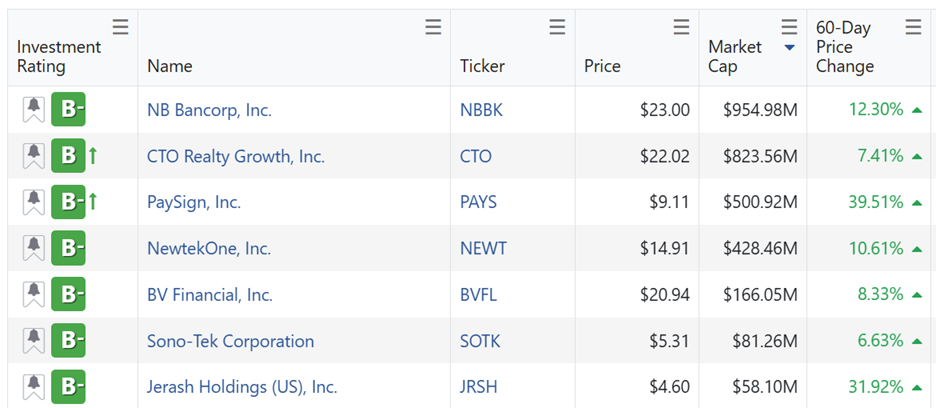Viewport: 936px width, 408px height.
Task: Toggle alert bell for Jerash Holdings row
Action: click(x=34, y=386)
